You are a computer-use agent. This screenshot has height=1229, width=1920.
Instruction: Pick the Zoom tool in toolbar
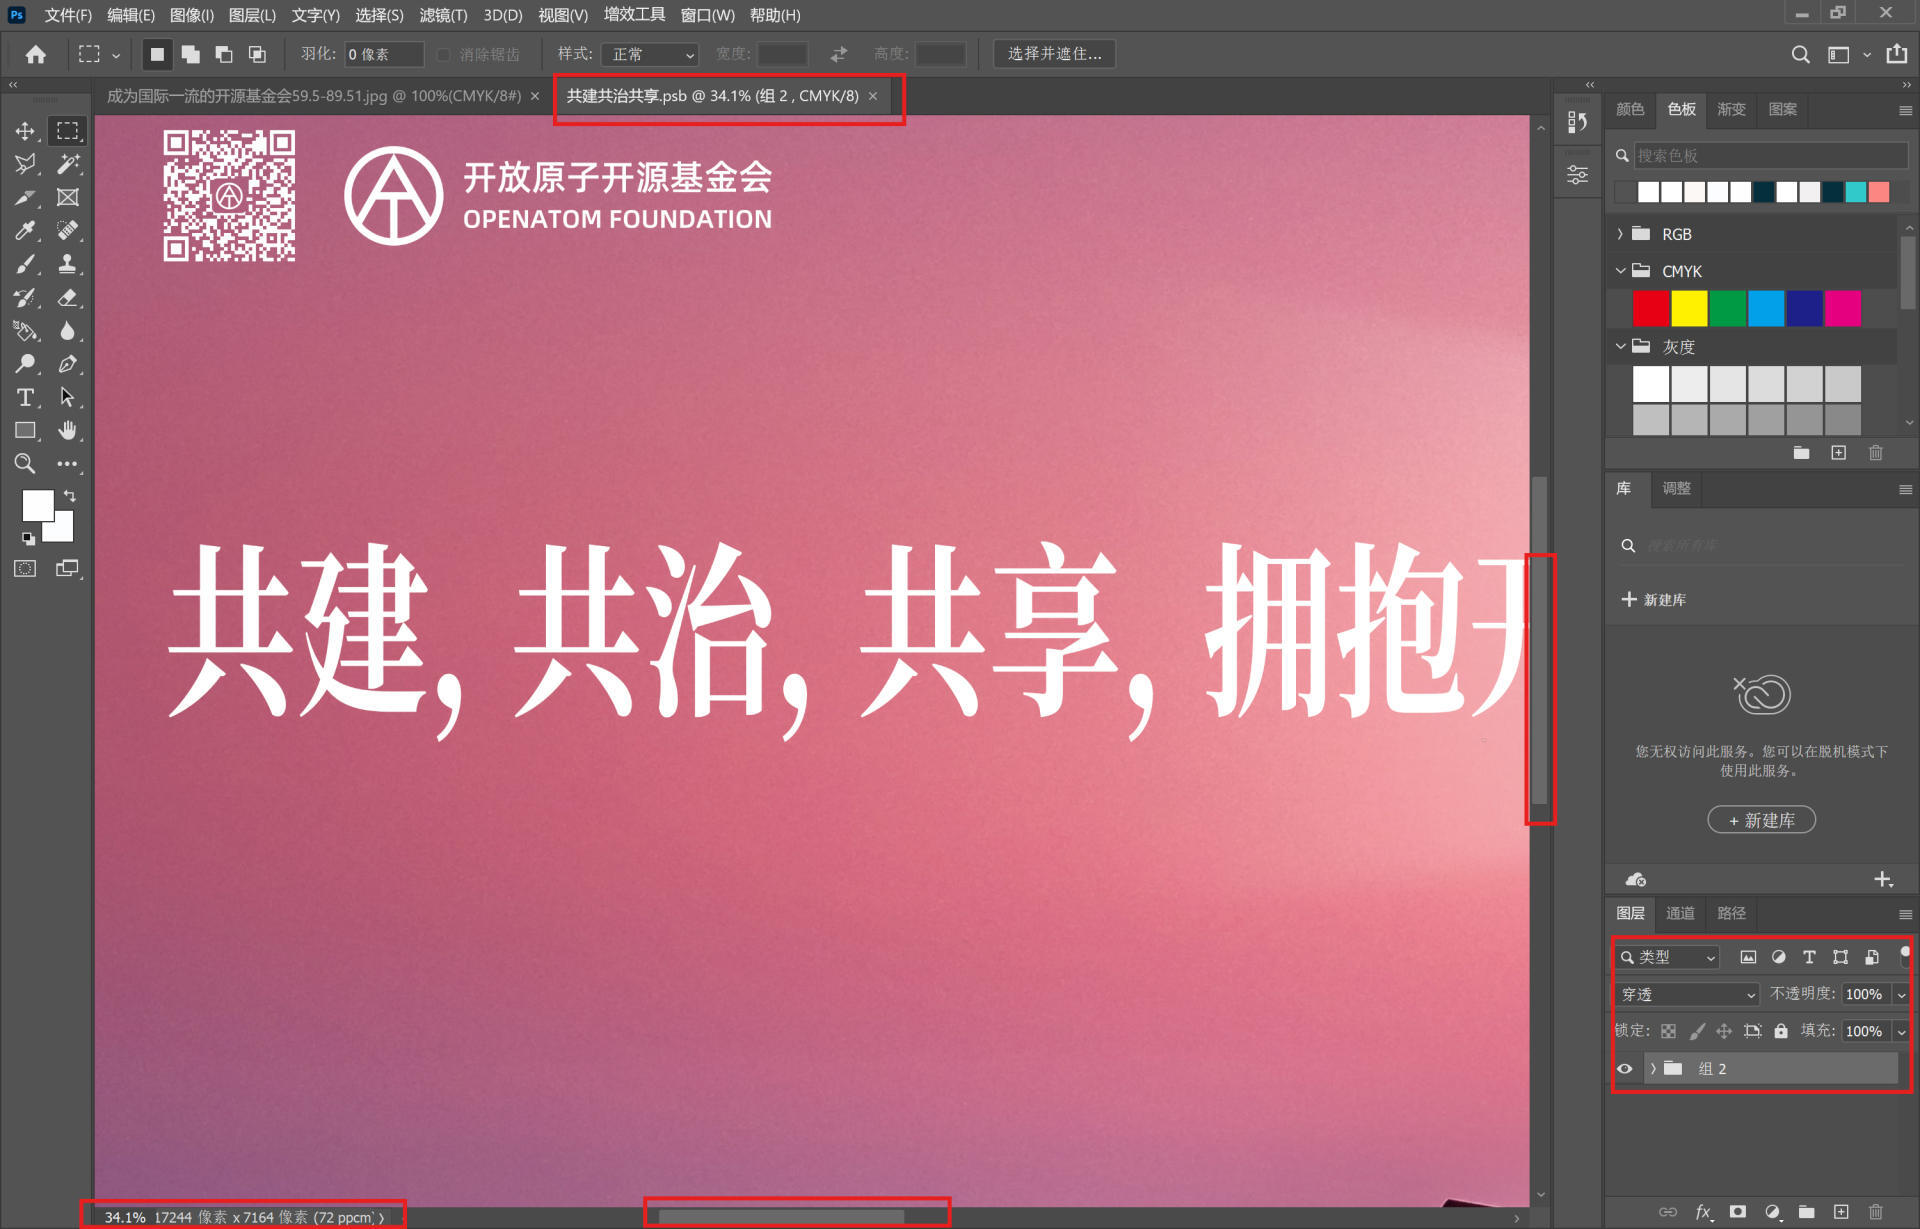click(x=25, y=464)
